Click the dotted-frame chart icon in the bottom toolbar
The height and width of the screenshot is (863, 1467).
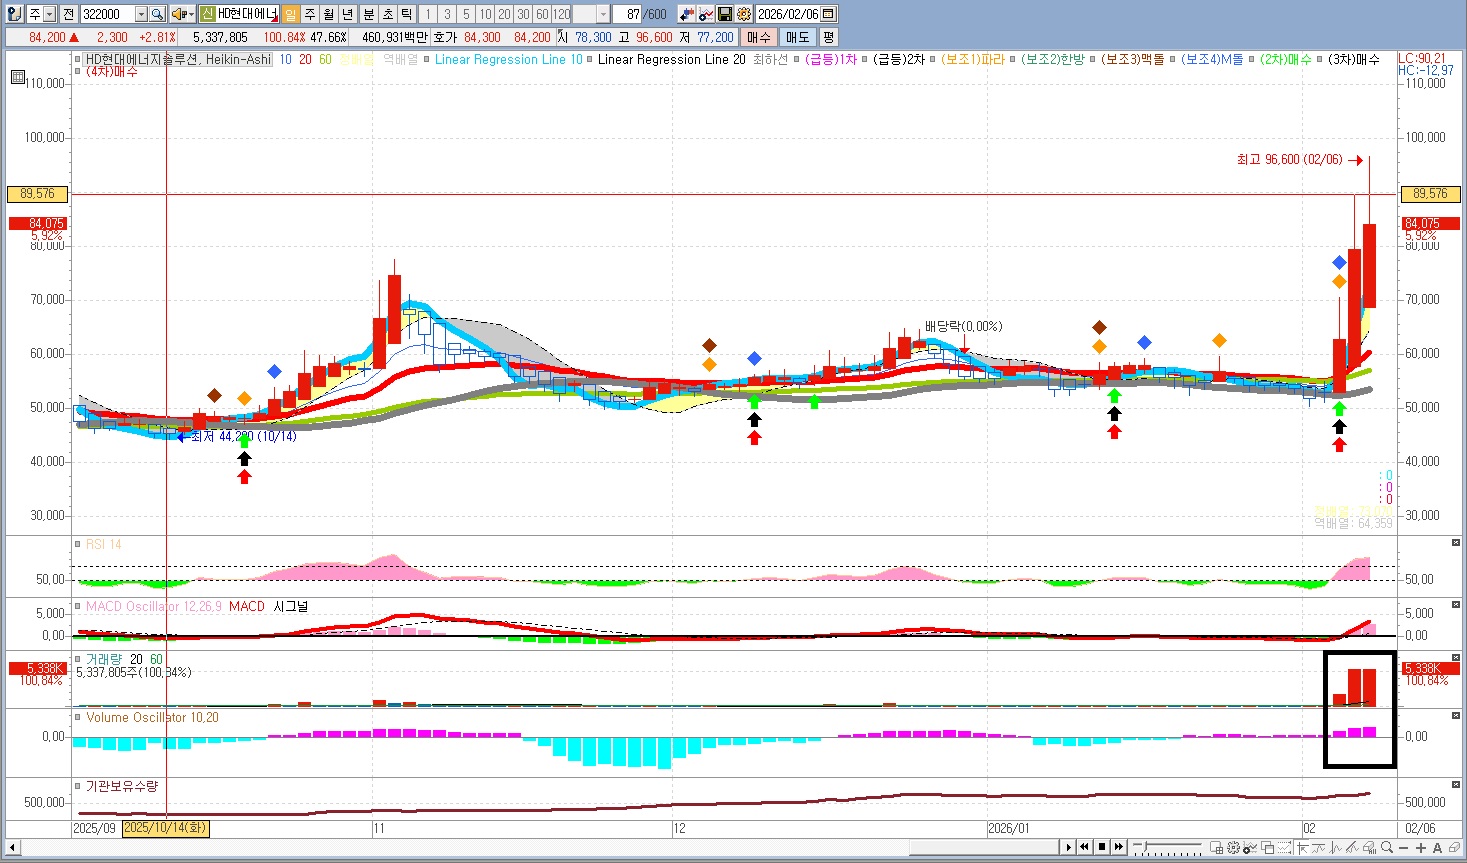click(x=1284, y=848)
